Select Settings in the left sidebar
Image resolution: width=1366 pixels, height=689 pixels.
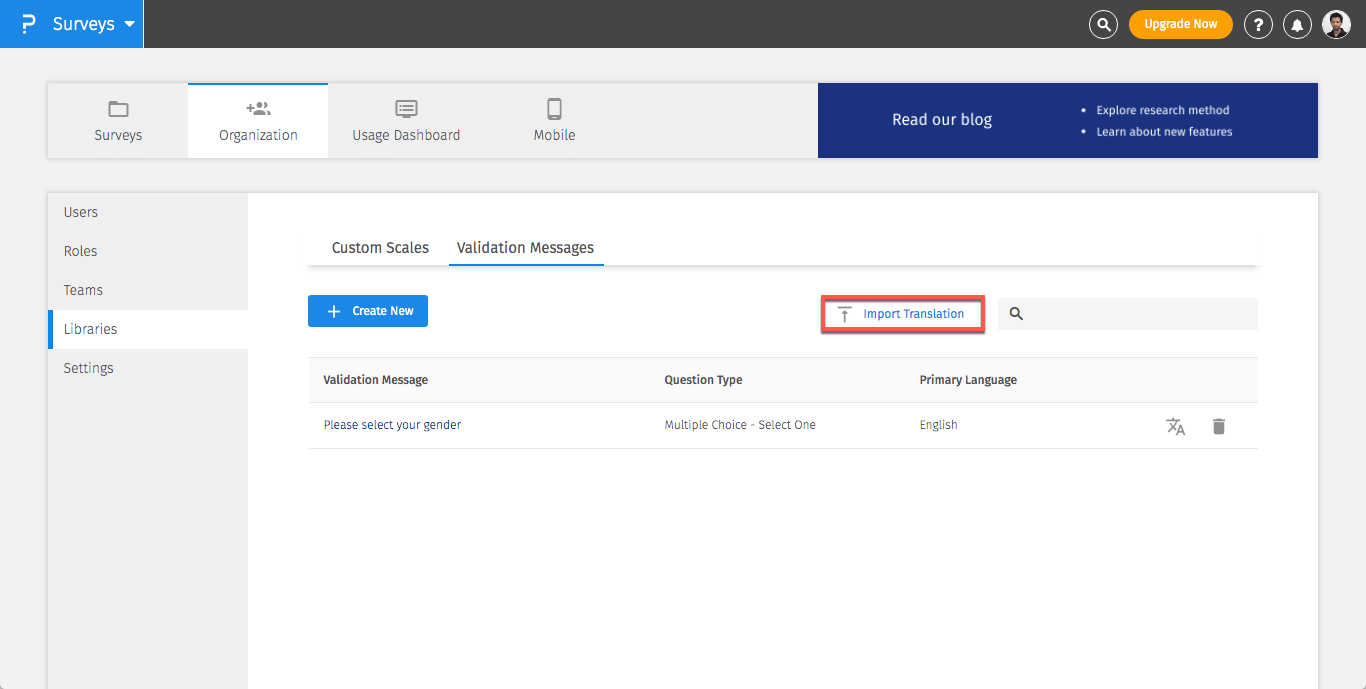click(x=89, y=368)
